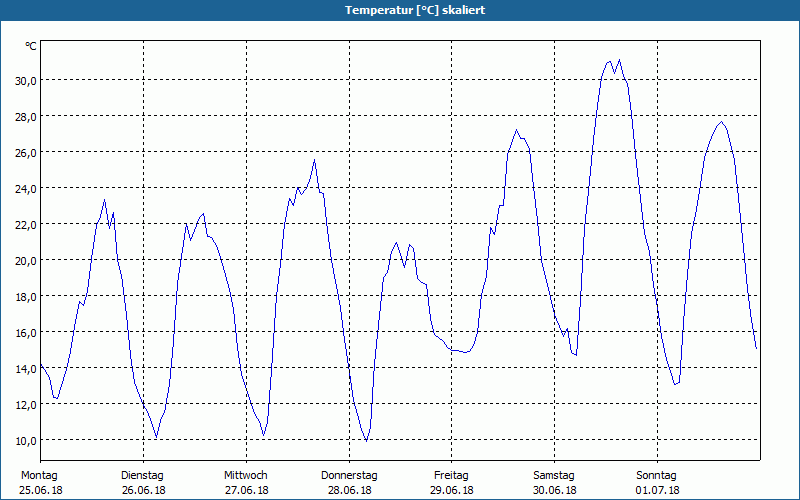Click the Thursday morning minimum near 10 degrees
The height and width of the screenshot is (500, 800).
point(366,440)
